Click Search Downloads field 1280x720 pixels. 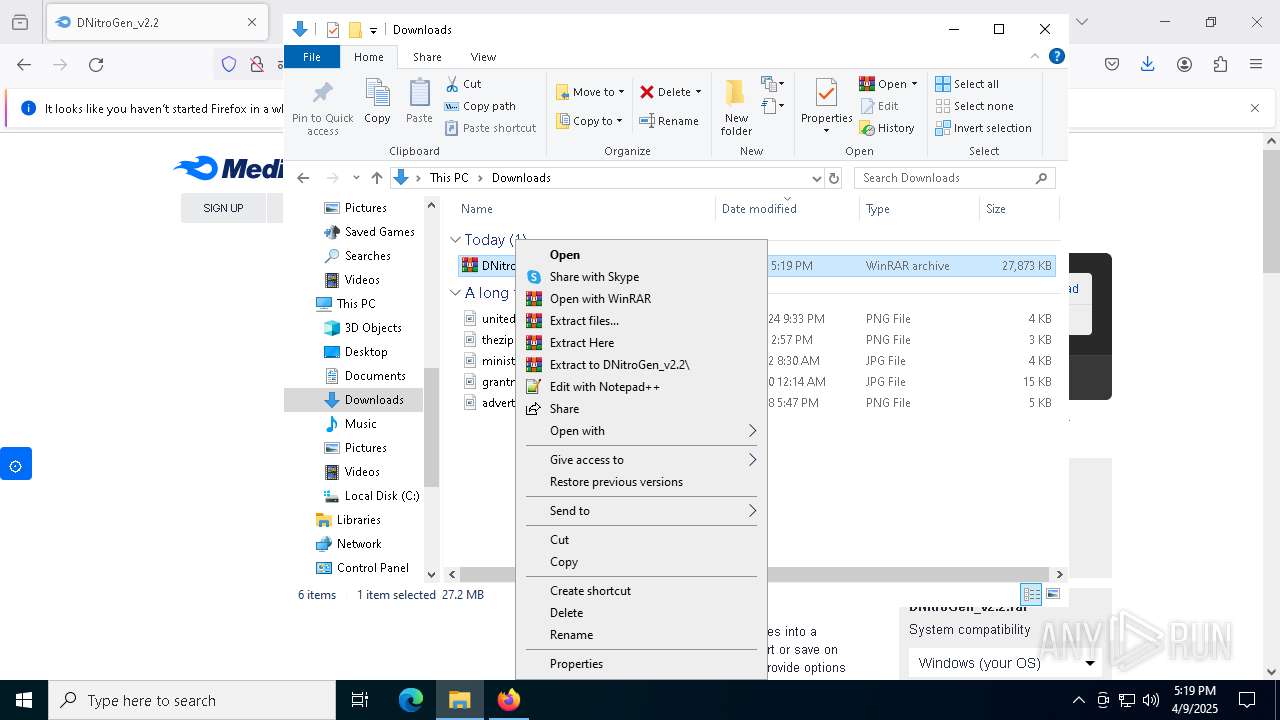click(955, 178)
